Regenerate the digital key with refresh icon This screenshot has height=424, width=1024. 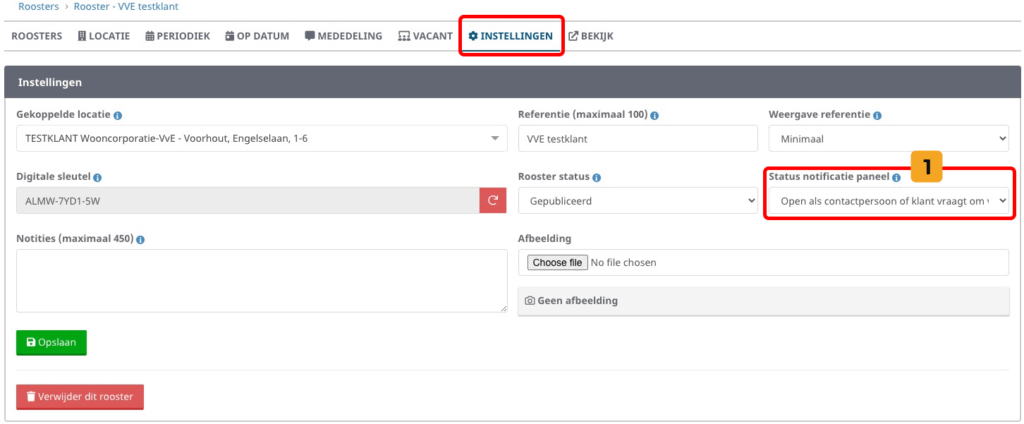[x=493, y=201]
